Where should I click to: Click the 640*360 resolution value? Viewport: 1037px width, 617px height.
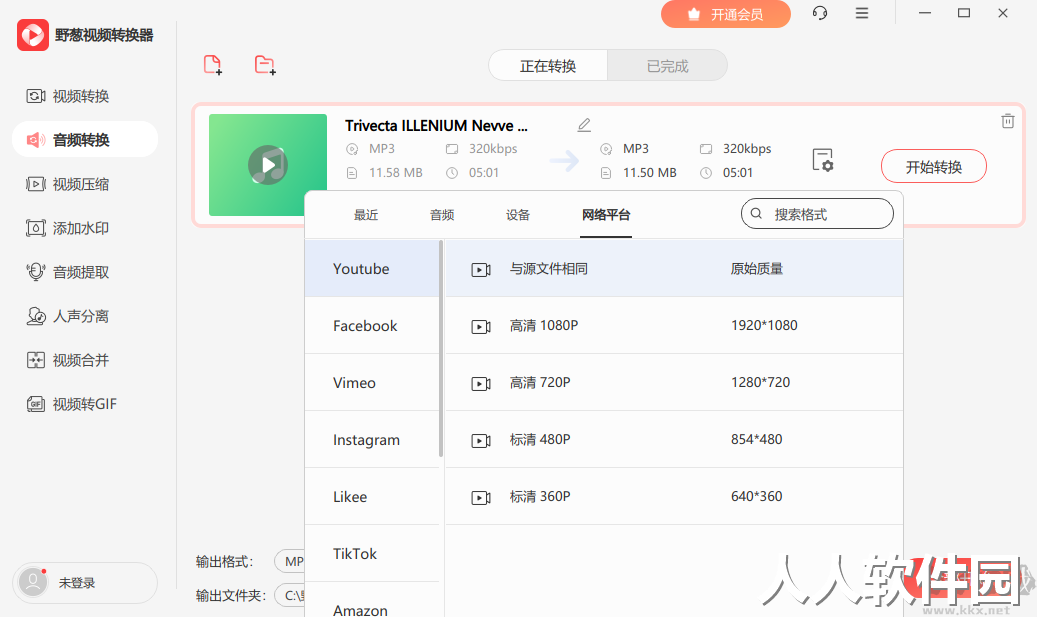[x=757, y=496]
